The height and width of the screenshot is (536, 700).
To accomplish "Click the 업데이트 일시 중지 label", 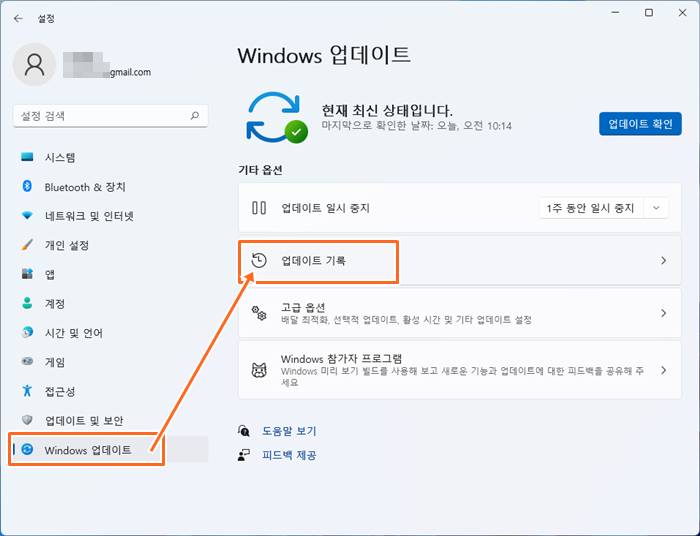I will click(x=325, y=208).
